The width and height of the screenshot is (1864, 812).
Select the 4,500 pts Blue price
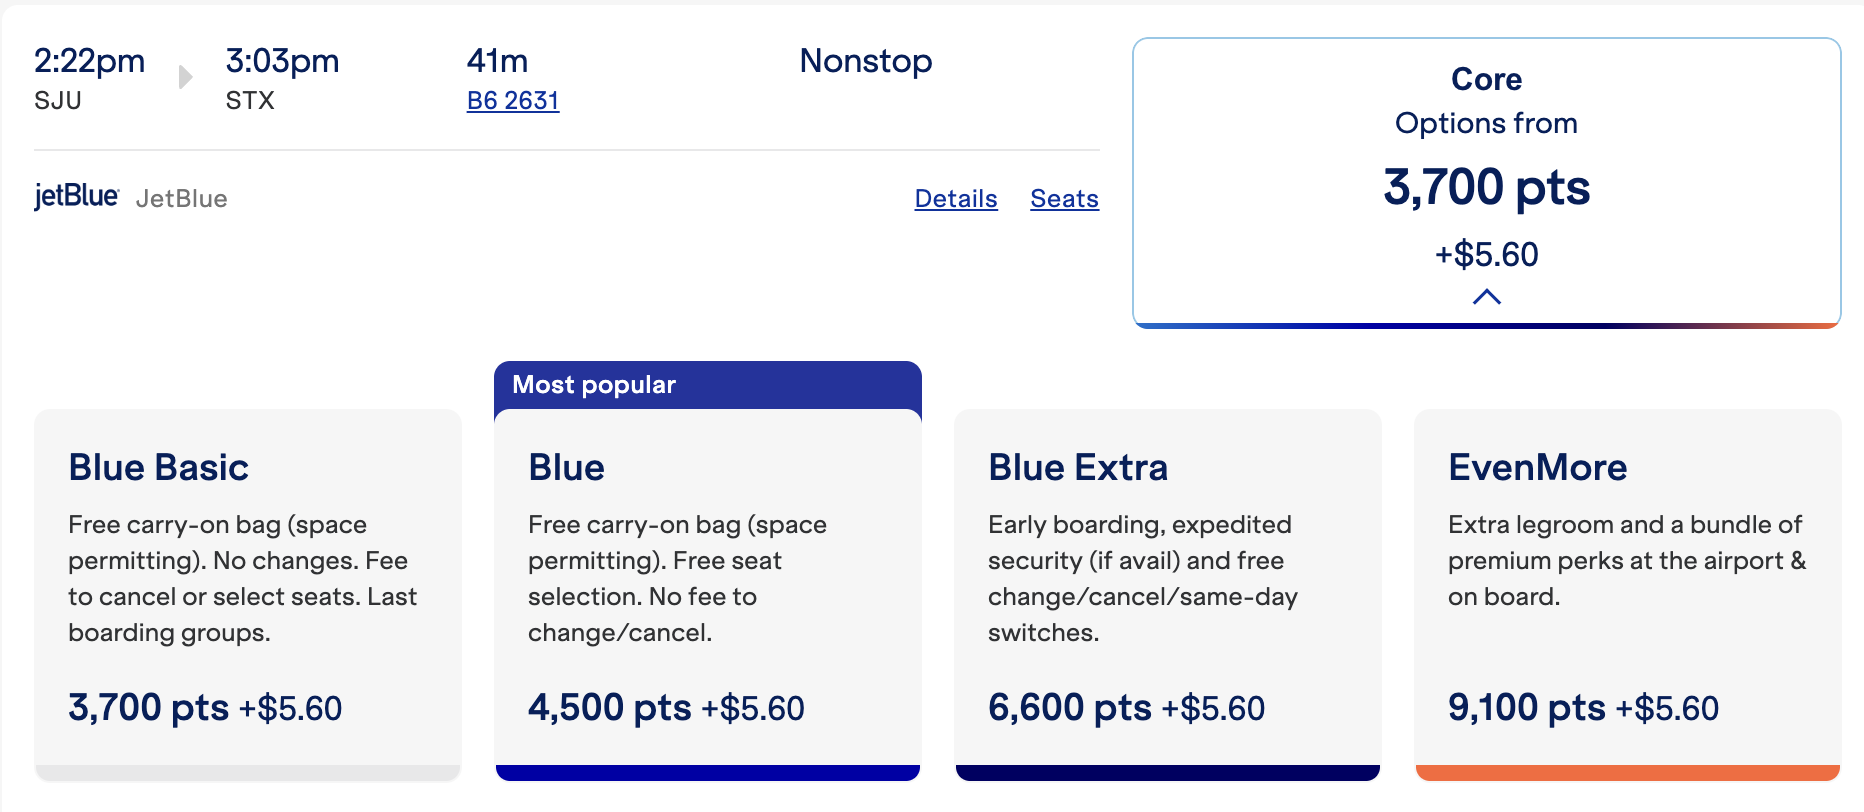608,707
